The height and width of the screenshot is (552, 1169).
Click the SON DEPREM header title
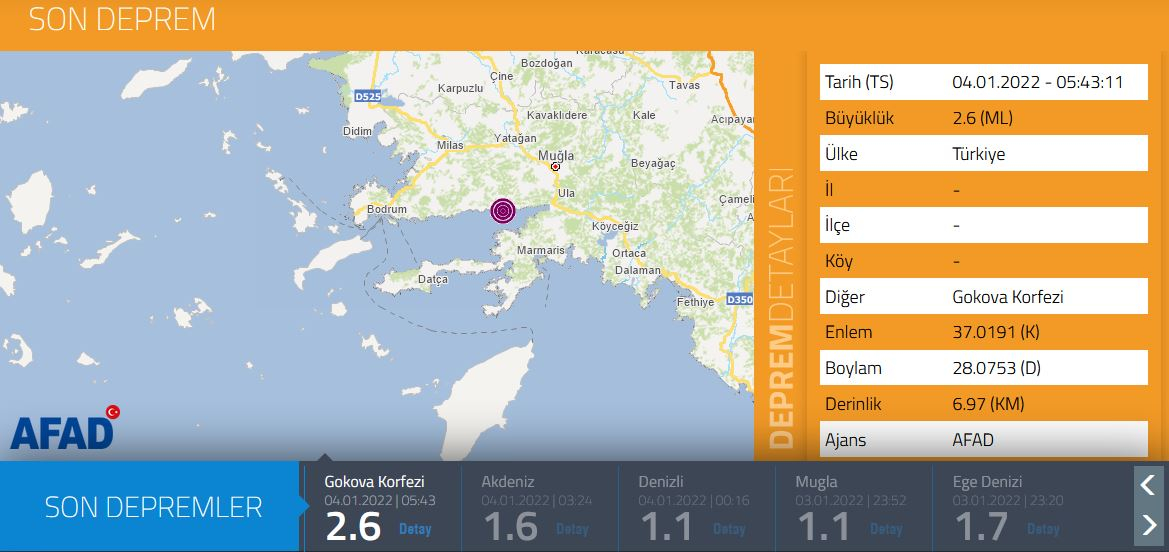[x=122, y=20]
